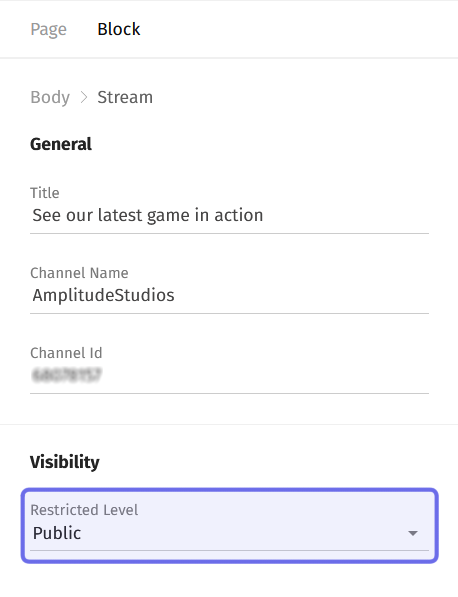
Task: Click the Channel Id label
Action: click(x=66, y=353)
